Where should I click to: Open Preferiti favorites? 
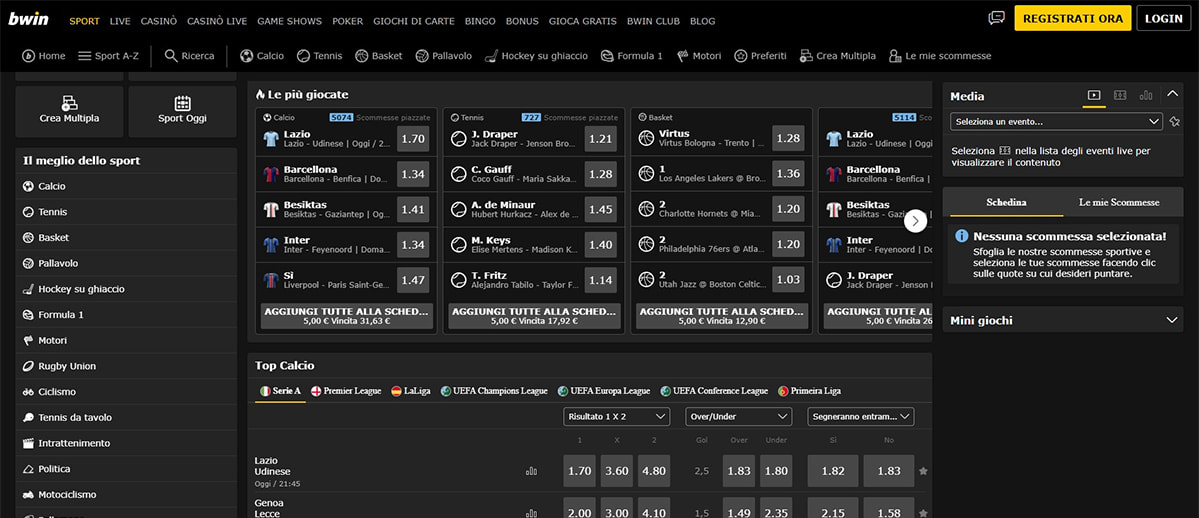pyautogui.click(x=760, y=56)
